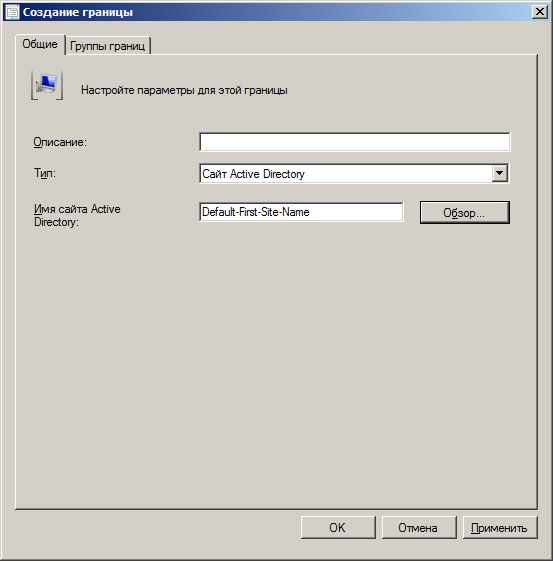Click the Тип label

(45, 173)
